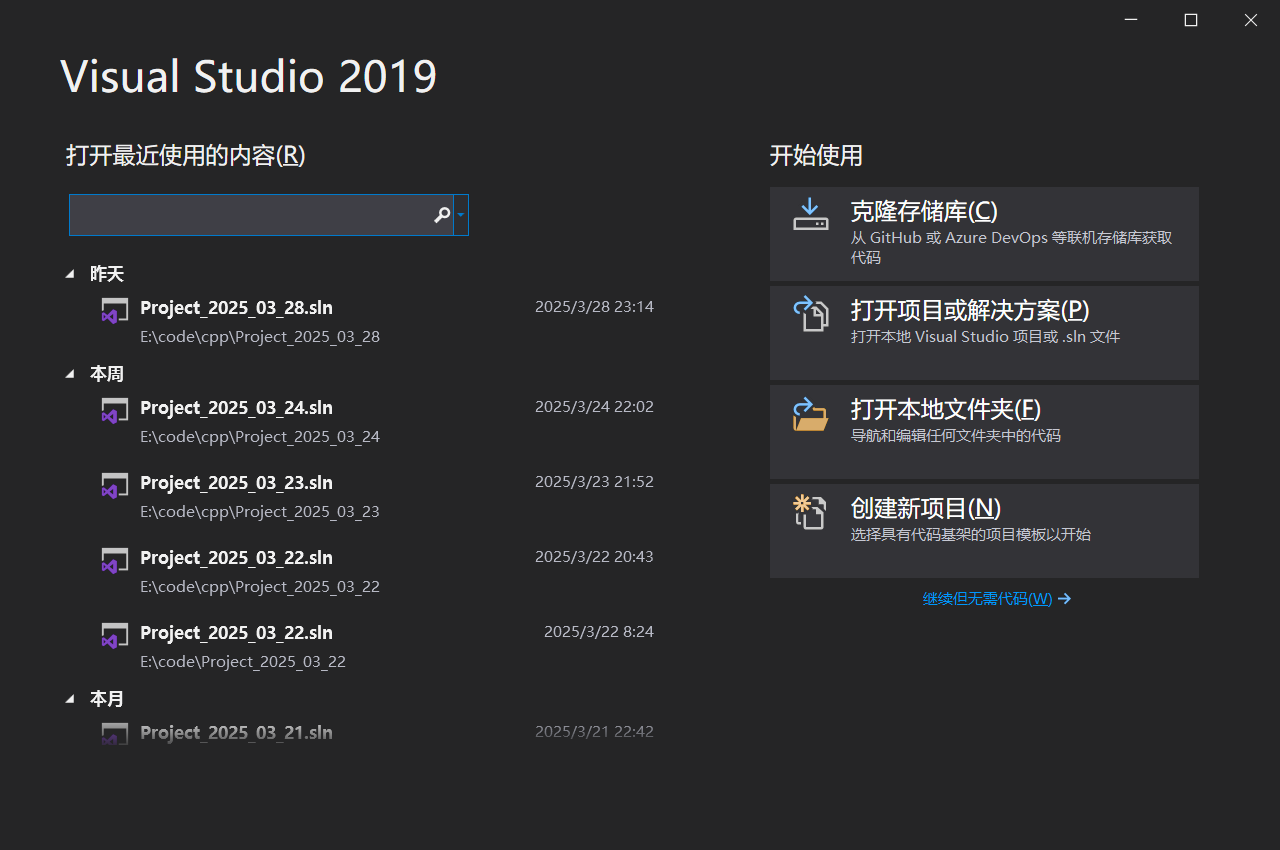This screenshot has width=1280, height=850.
Task: Follow 继续但无需代码(W) link
Action: (x=987, y=599)
